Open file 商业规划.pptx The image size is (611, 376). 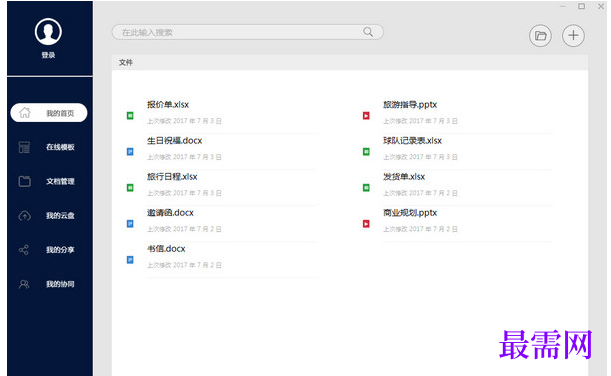pyautogui.click(x=410, y=212)
